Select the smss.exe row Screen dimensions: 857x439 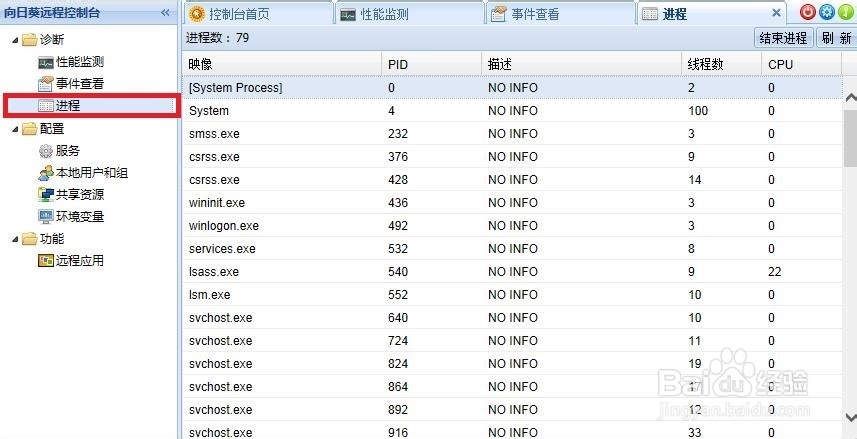tap(512, 134)
